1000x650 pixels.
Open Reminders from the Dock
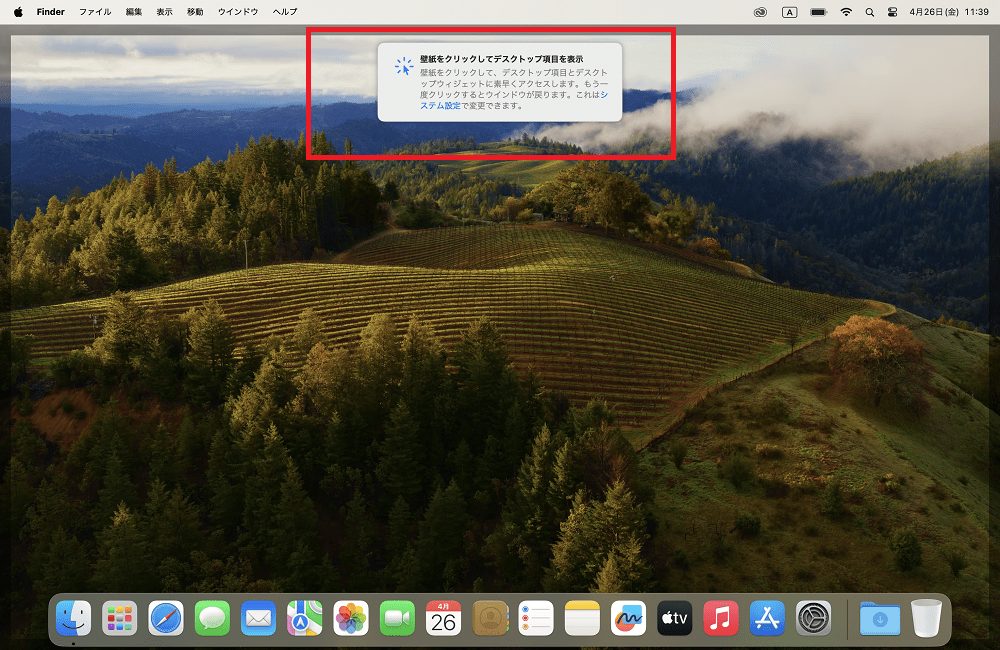(x=536, y=618)
